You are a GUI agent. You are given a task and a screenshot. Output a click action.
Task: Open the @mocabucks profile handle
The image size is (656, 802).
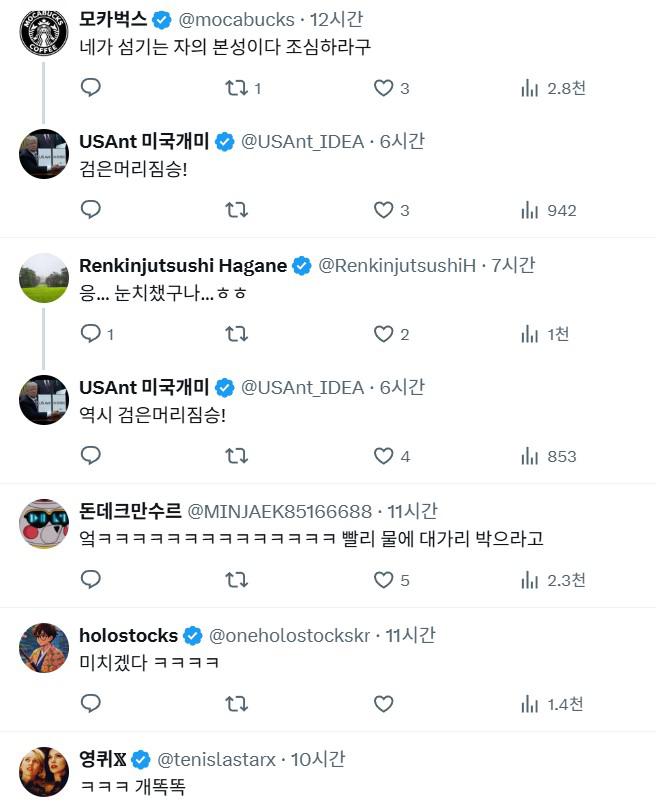[x=236, y=19]
